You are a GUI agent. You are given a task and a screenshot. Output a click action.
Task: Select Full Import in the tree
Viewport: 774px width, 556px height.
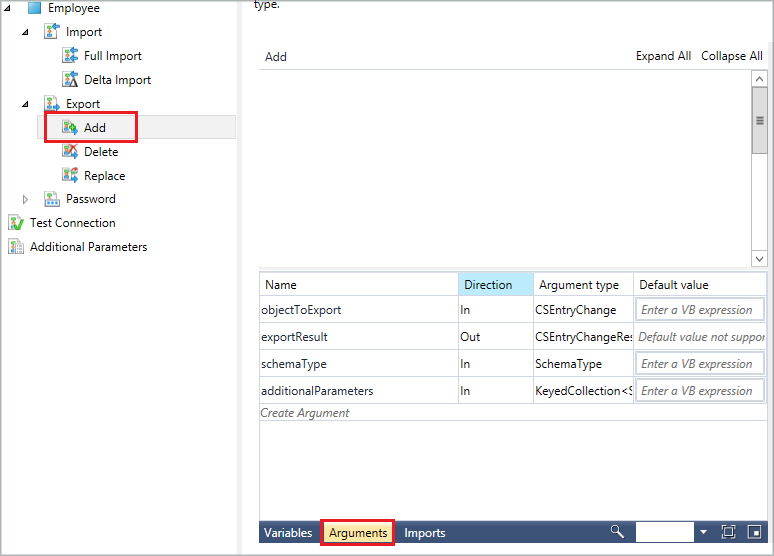pyautogui.click(x=113, y=56)
